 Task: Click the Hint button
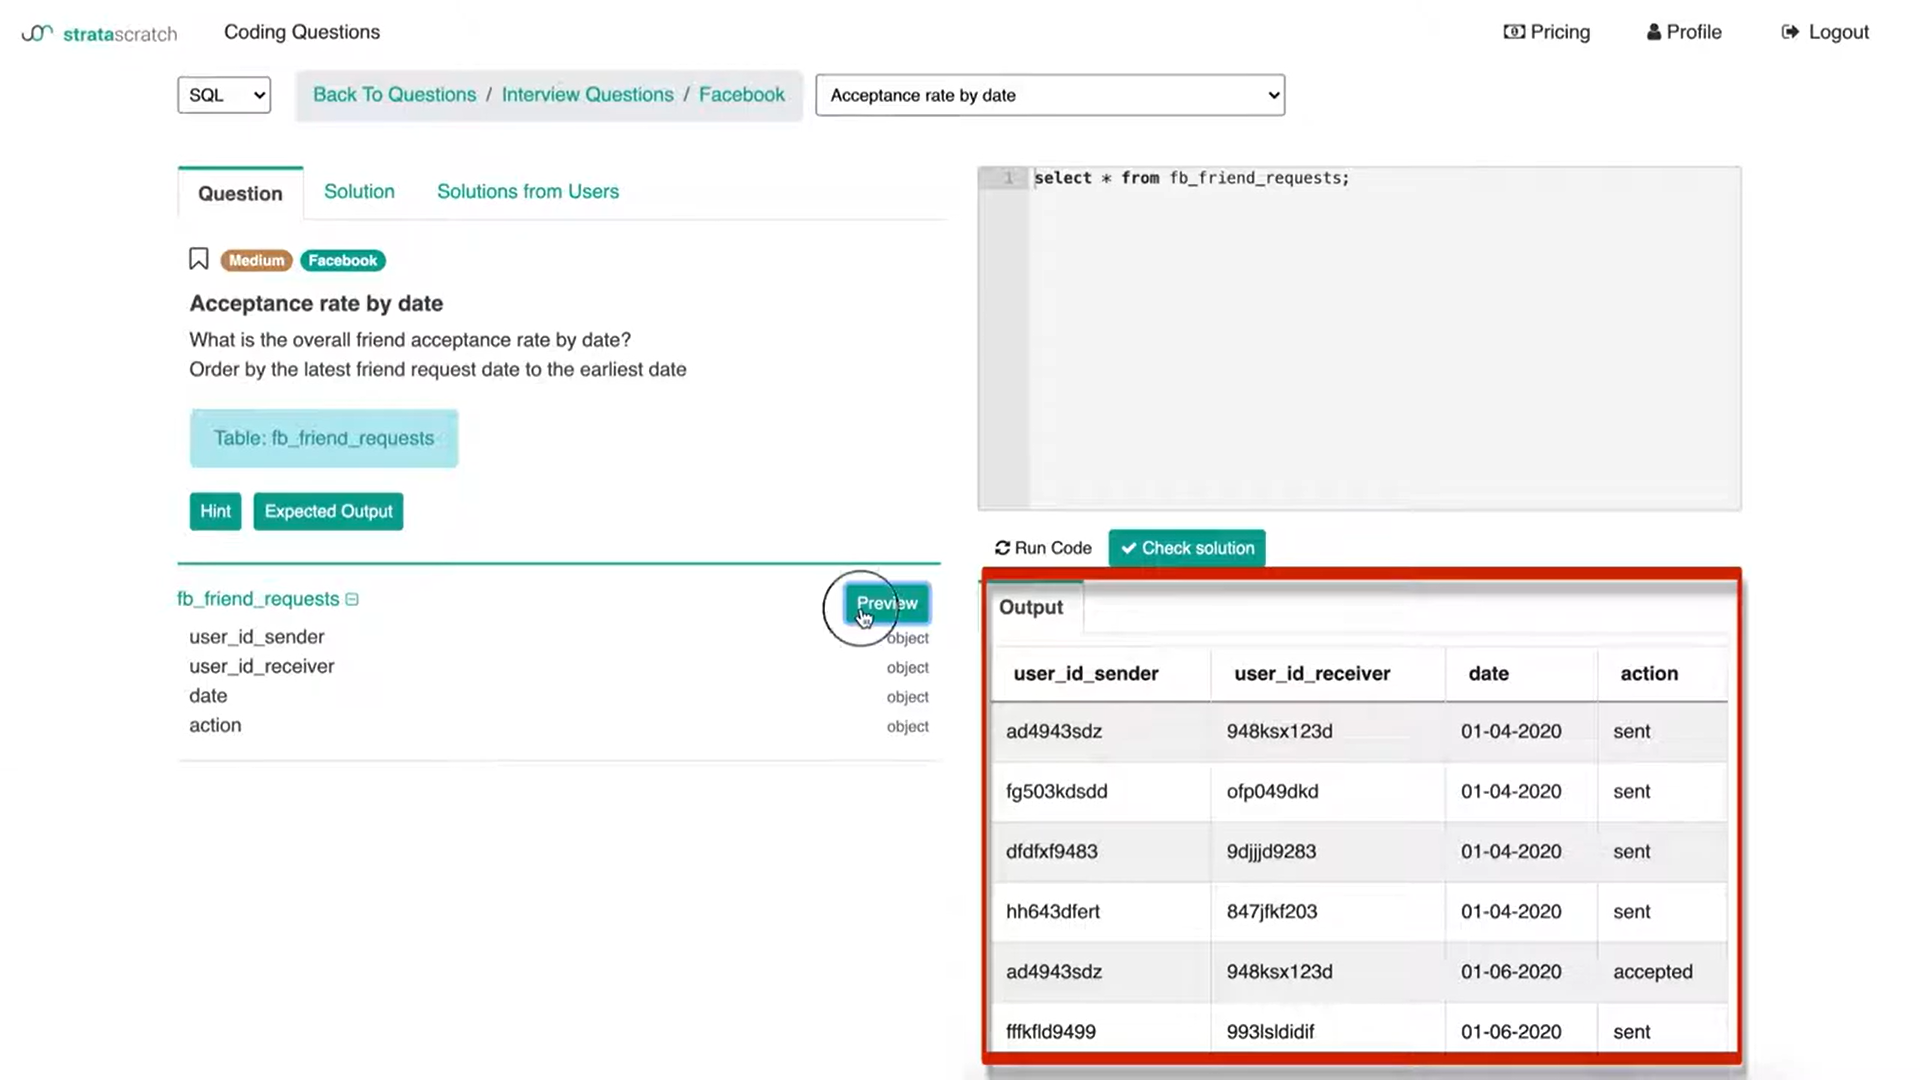pos(215,511)
